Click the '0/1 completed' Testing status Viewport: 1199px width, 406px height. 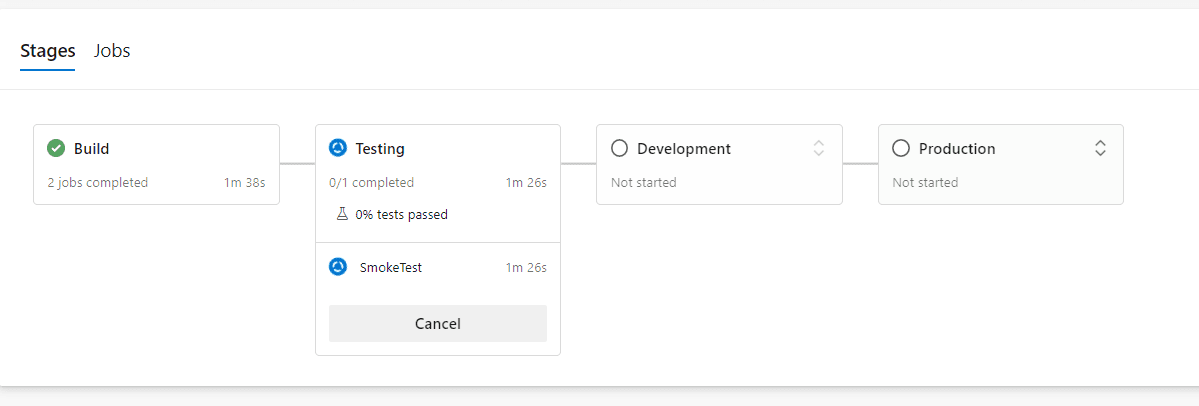pyautogui.click(x=371, y=183)
